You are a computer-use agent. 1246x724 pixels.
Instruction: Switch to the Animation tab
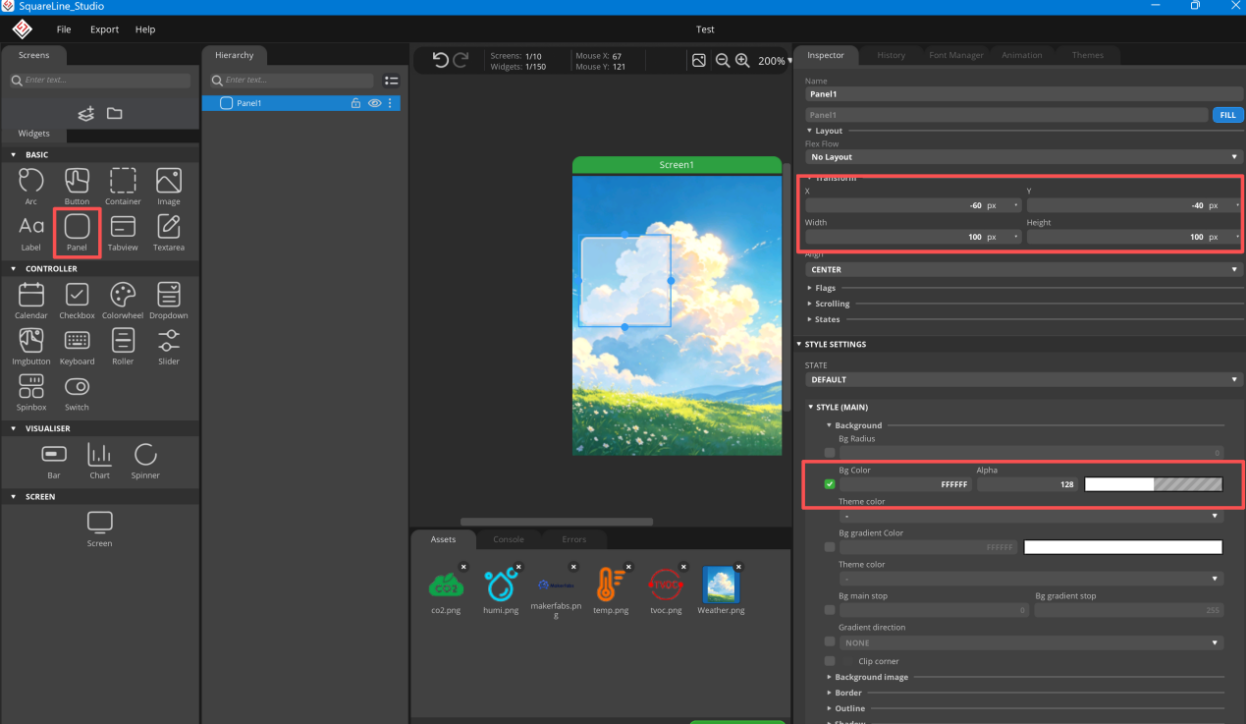pyautogui.click(x=1022, y=55)
